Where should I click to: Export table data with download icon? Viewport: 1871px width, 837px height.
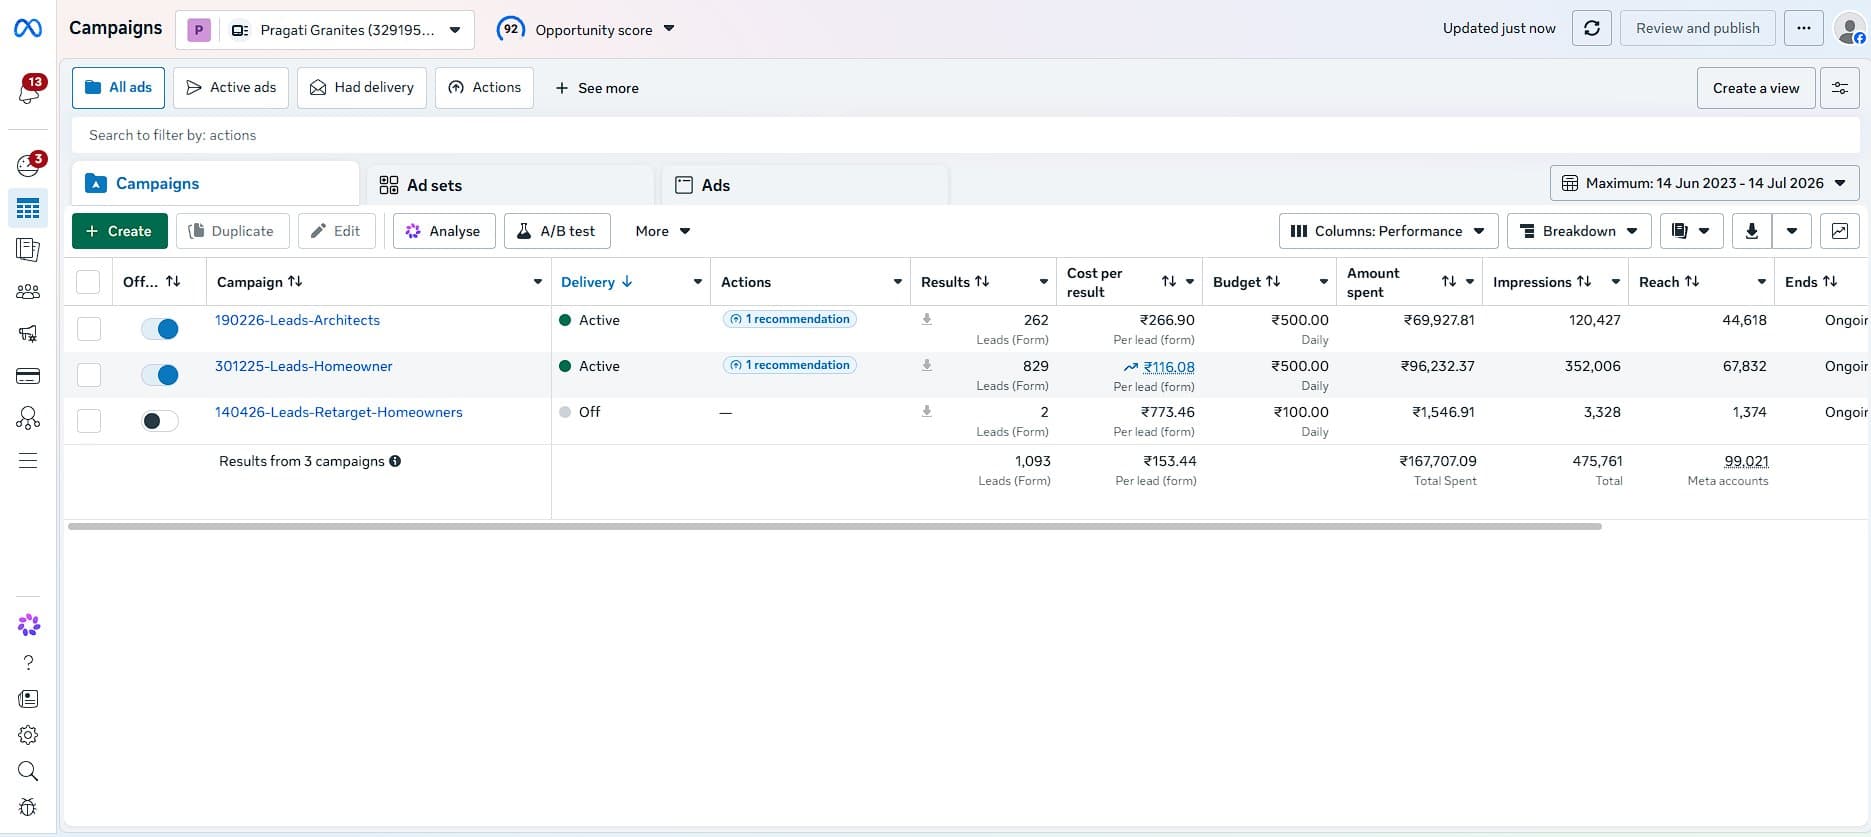tap(1752, 231)
